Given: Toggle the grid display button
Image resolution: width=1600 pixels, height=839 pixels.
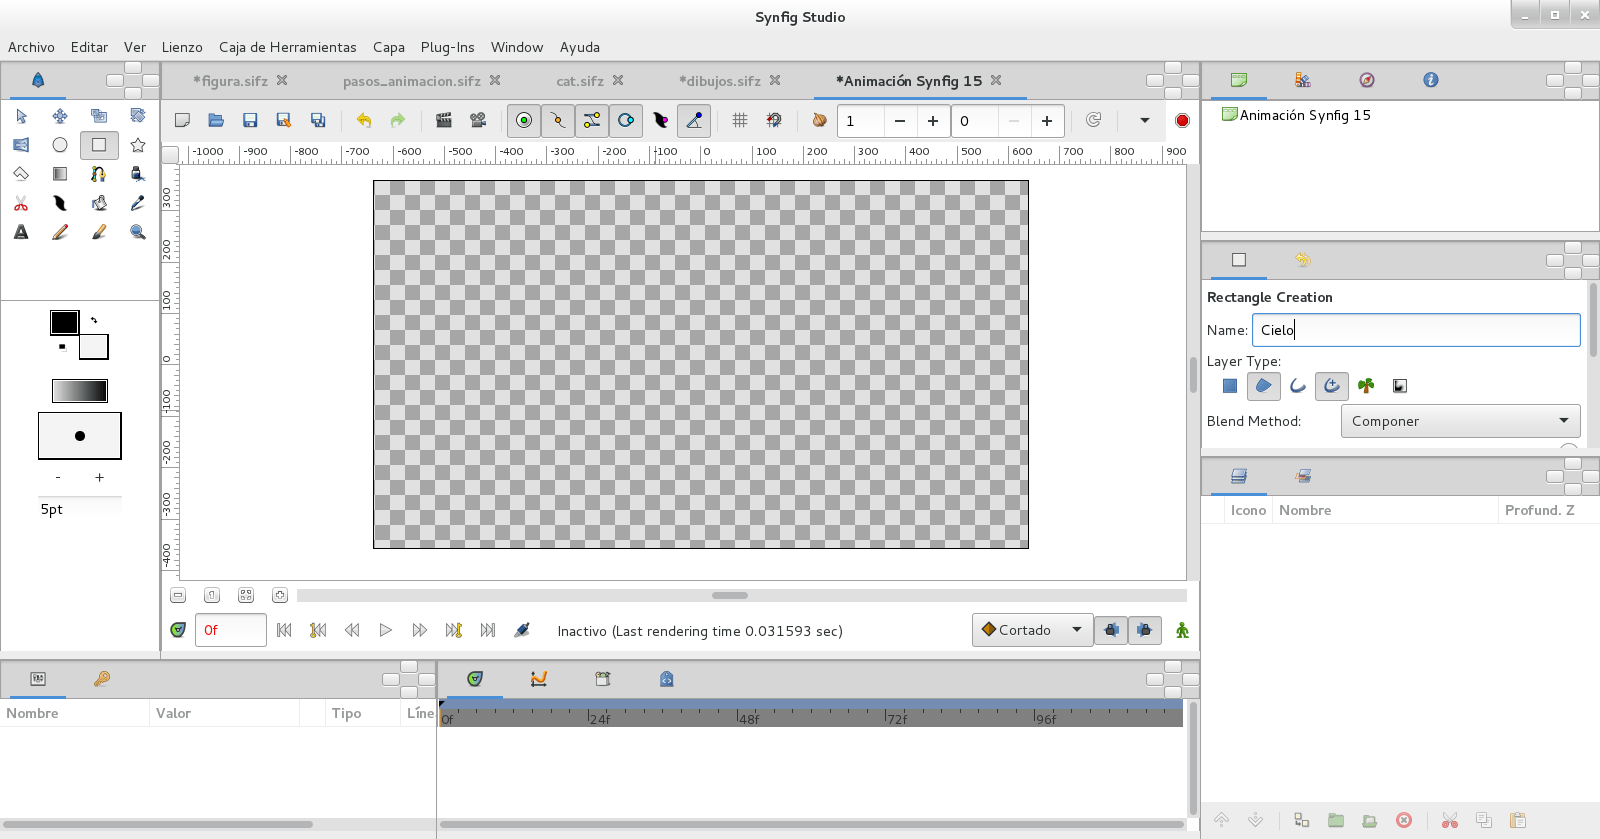Looking at the screenshot, I should [x=740, y=120].
